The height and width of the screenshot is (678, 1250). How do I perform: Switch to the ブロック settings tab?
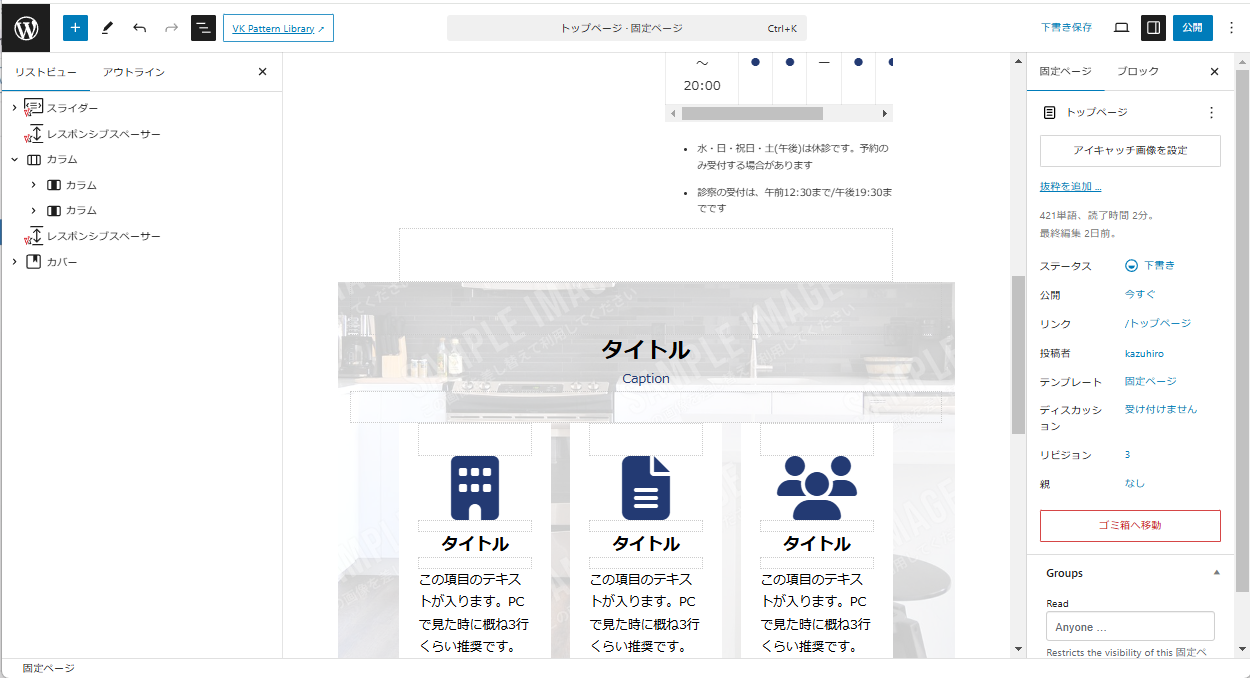[x=1138, y=72]
